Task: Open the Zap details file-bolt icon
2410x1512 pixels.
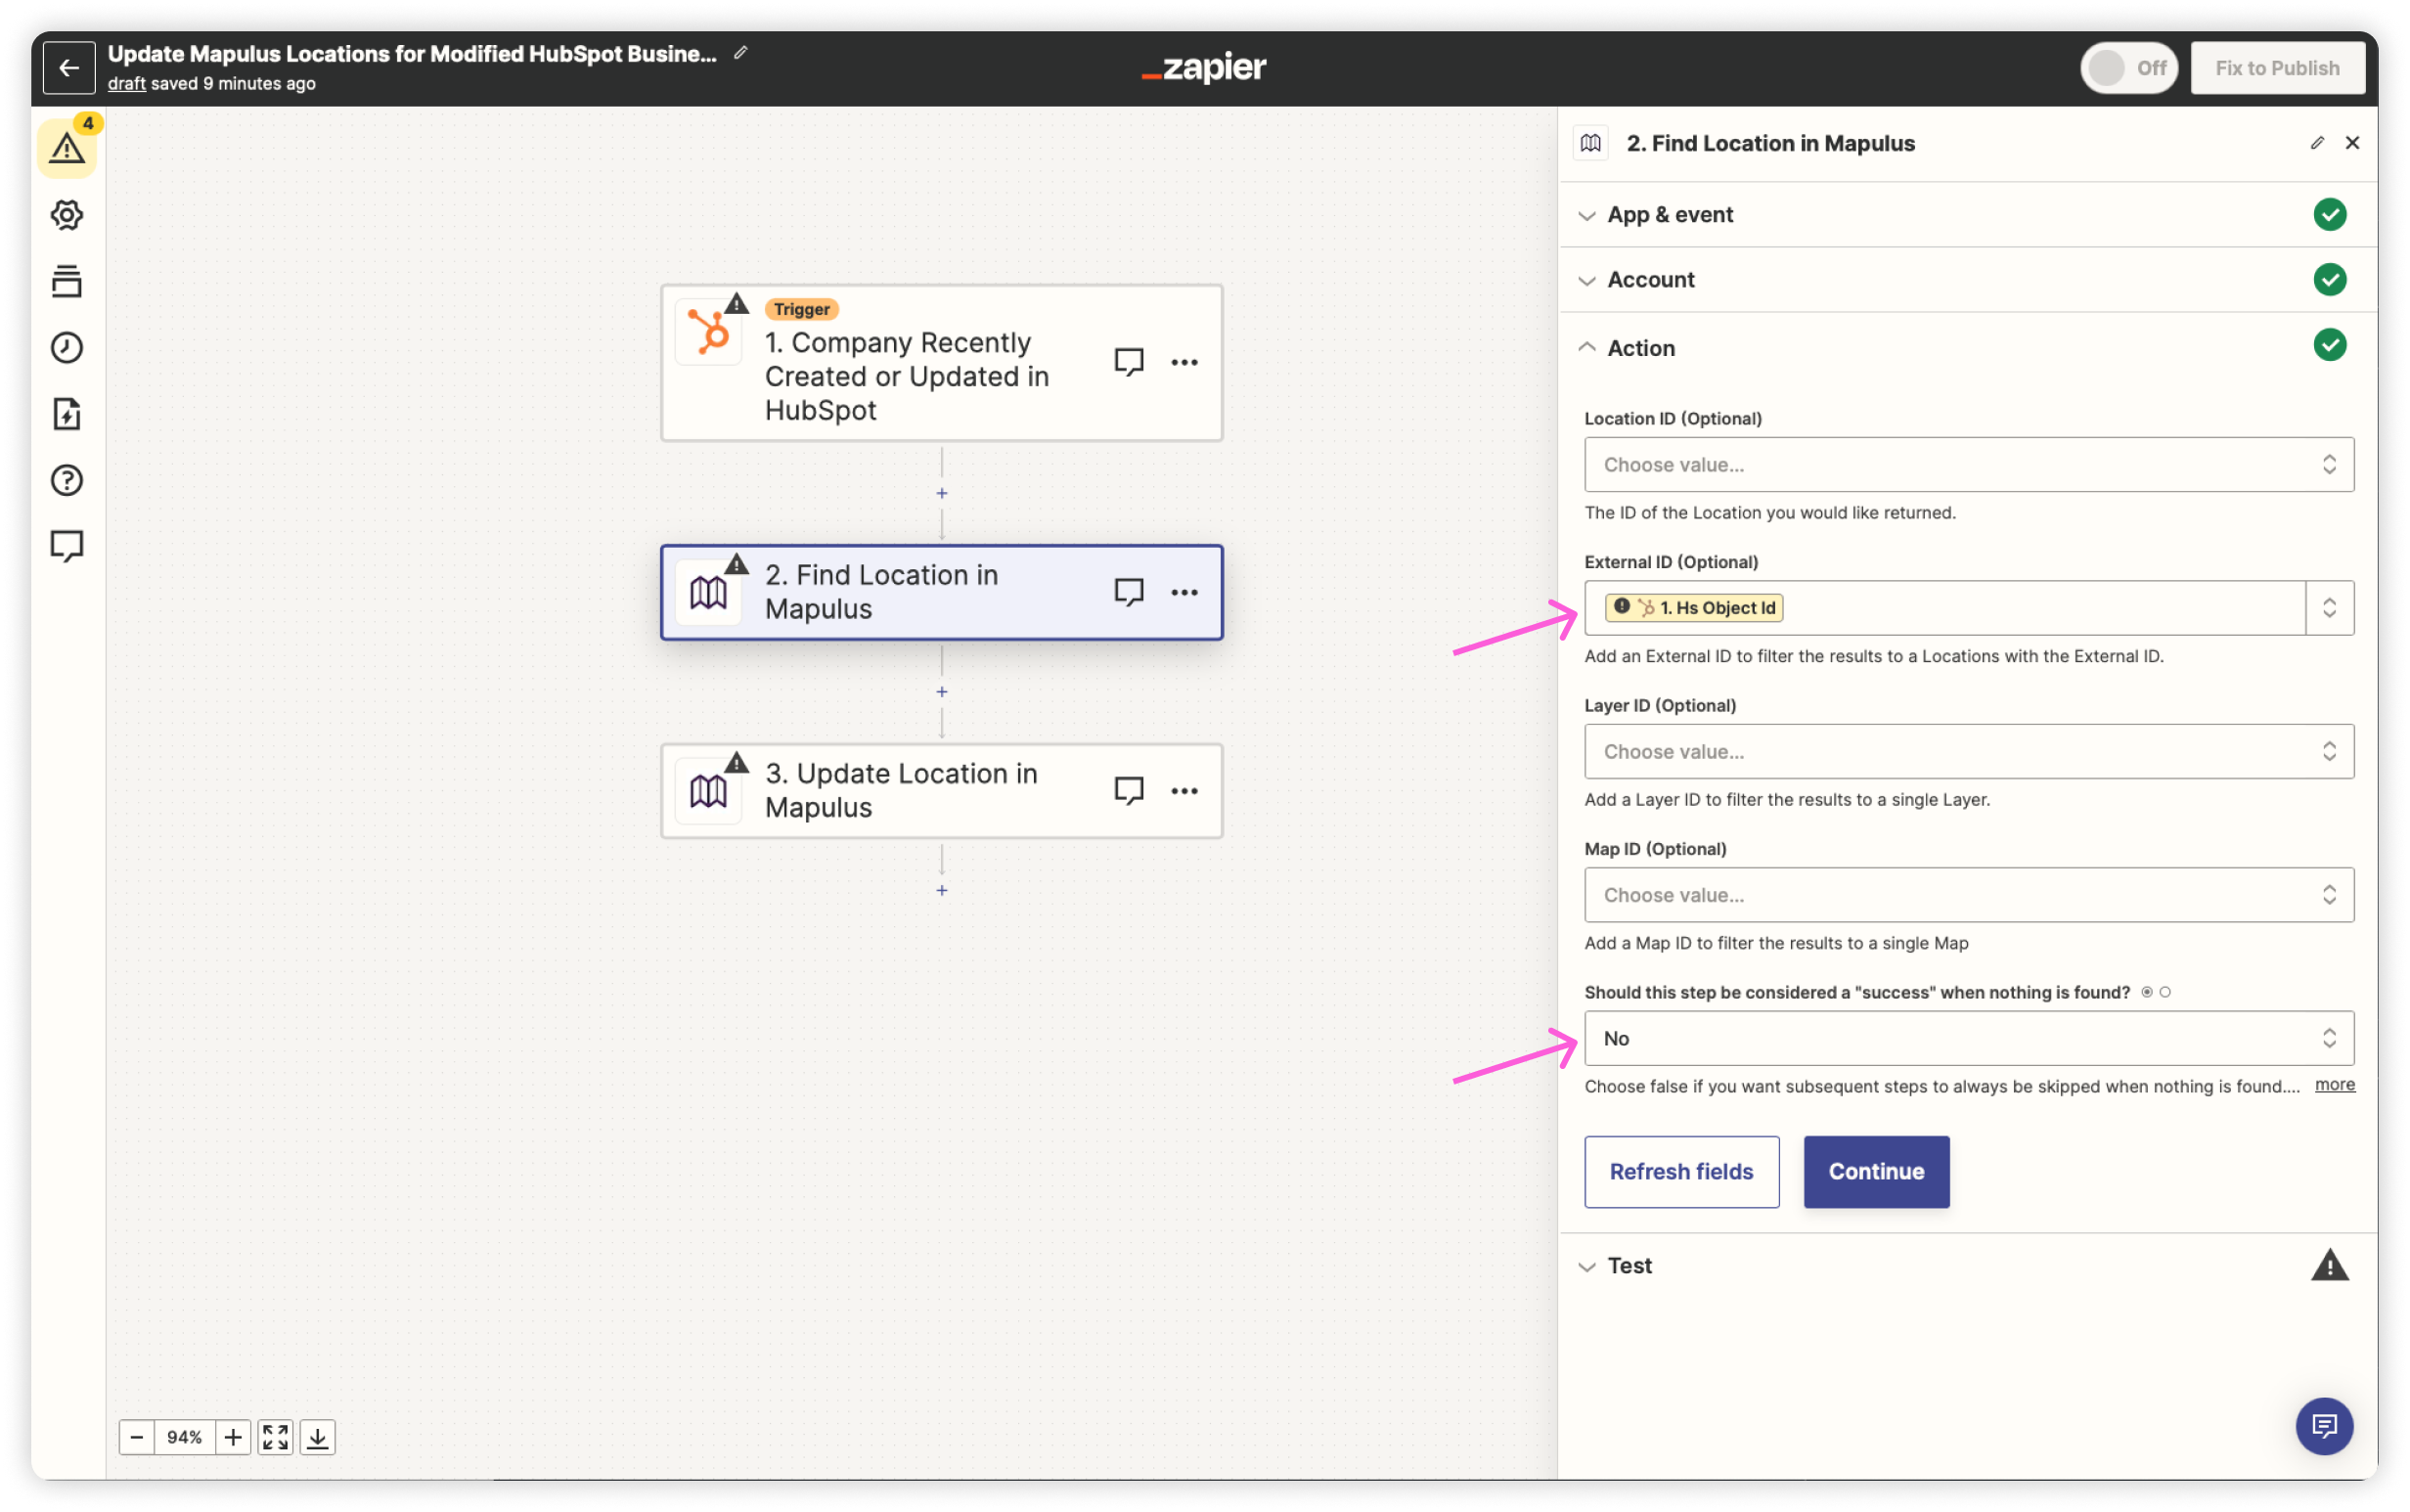Action: [x=67, y=414]
